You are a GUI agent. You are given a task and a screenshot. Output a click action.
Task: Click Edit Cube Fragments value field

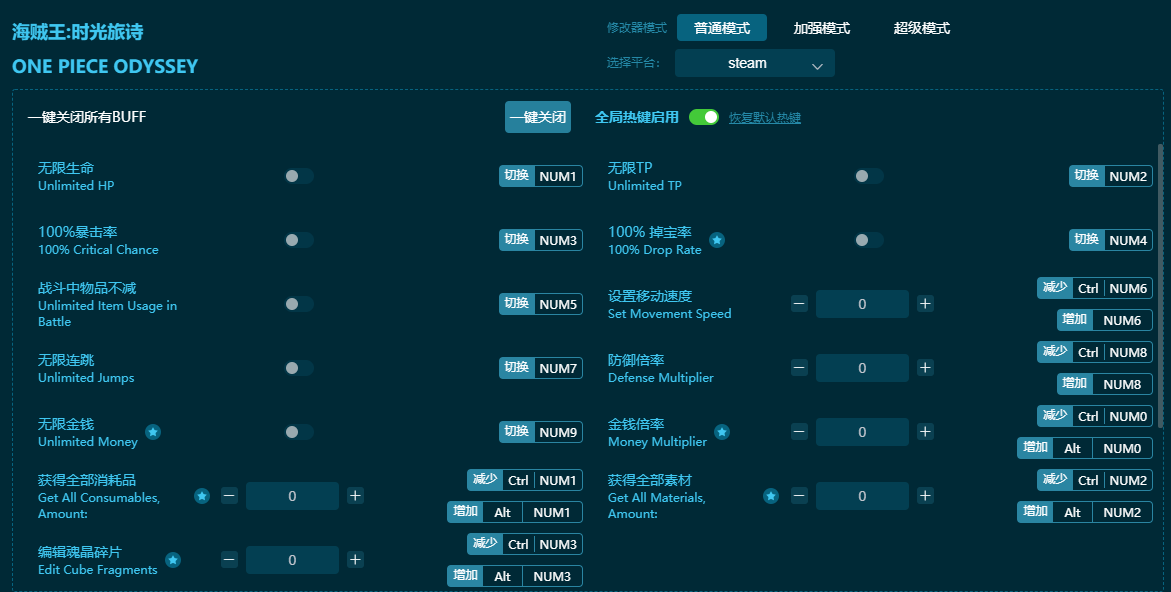(292, 560)
